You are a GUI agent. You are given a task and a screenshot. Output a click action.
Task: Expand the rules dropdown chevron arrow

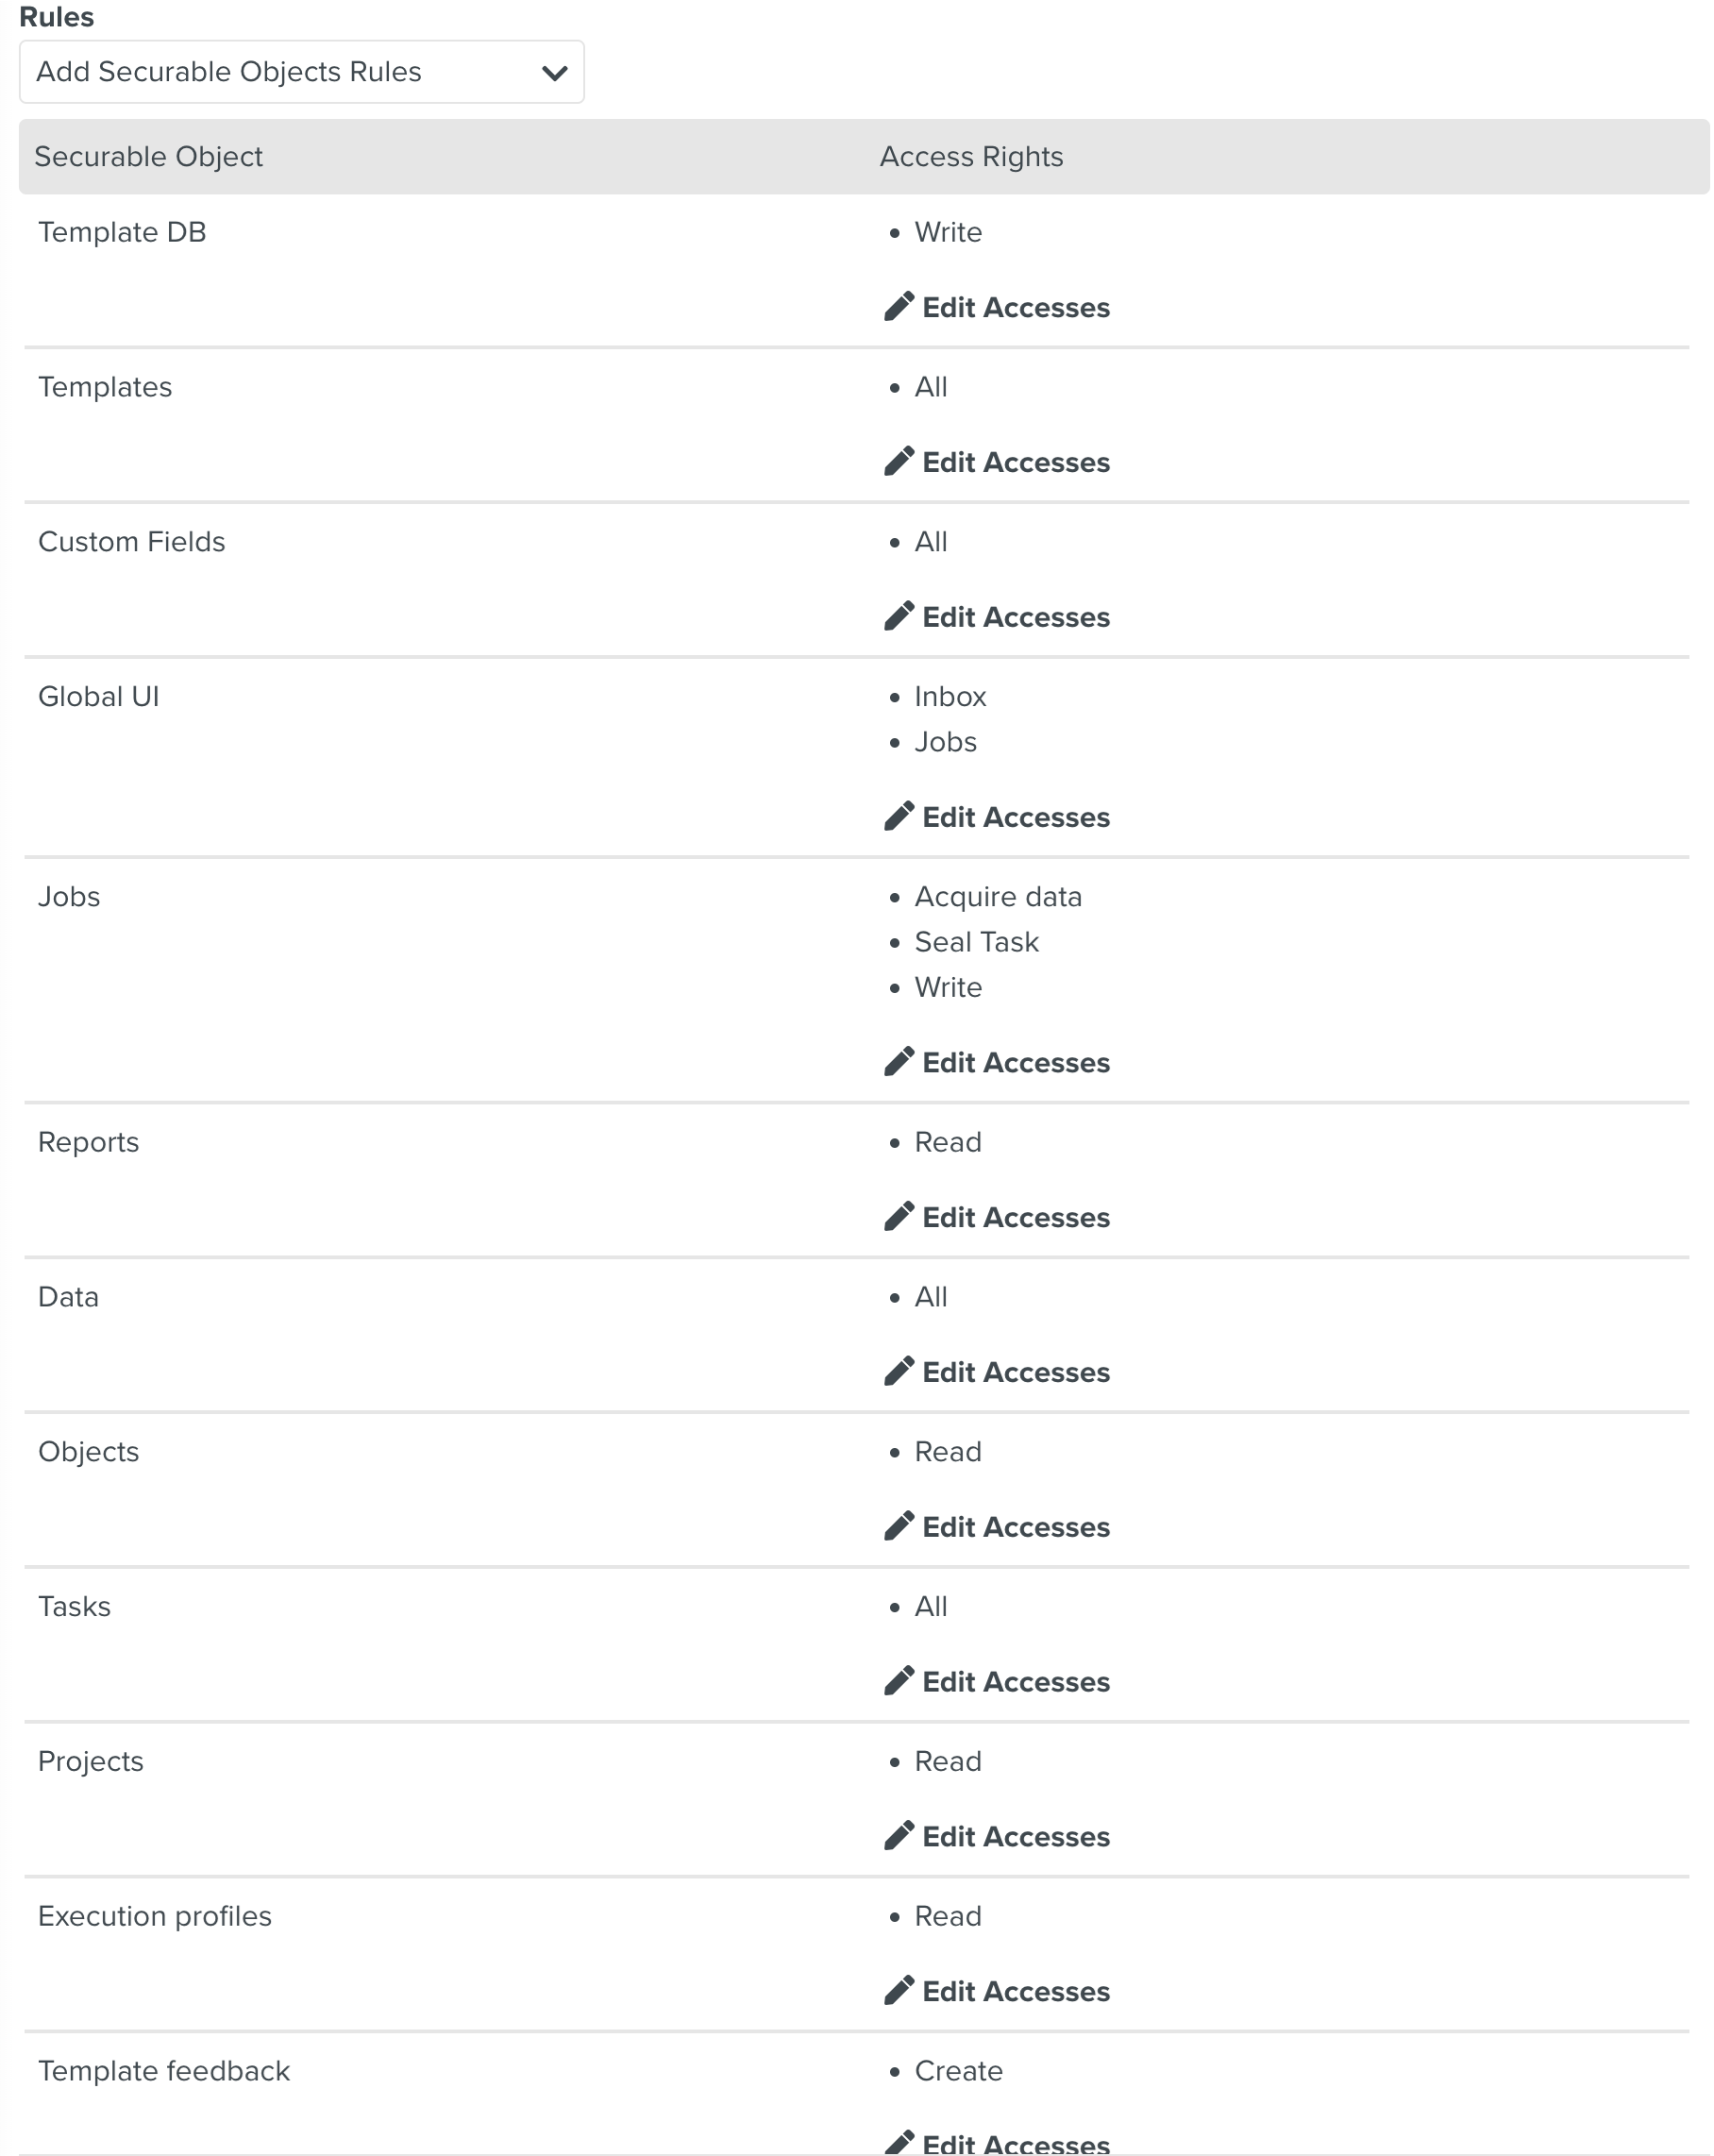(554, 73)
